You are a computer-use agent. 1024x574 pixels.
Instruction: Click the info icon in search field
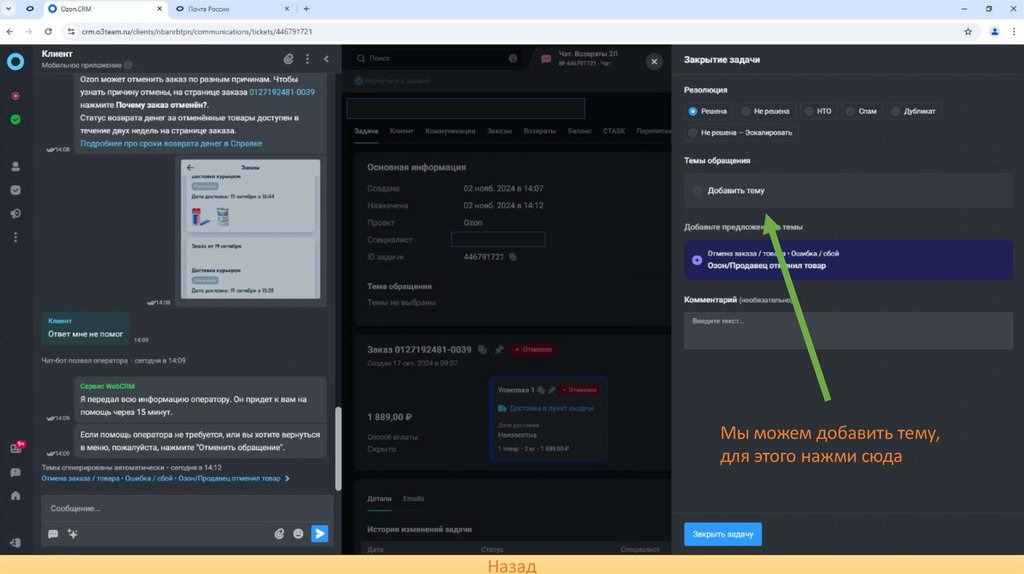pos(513,58)
